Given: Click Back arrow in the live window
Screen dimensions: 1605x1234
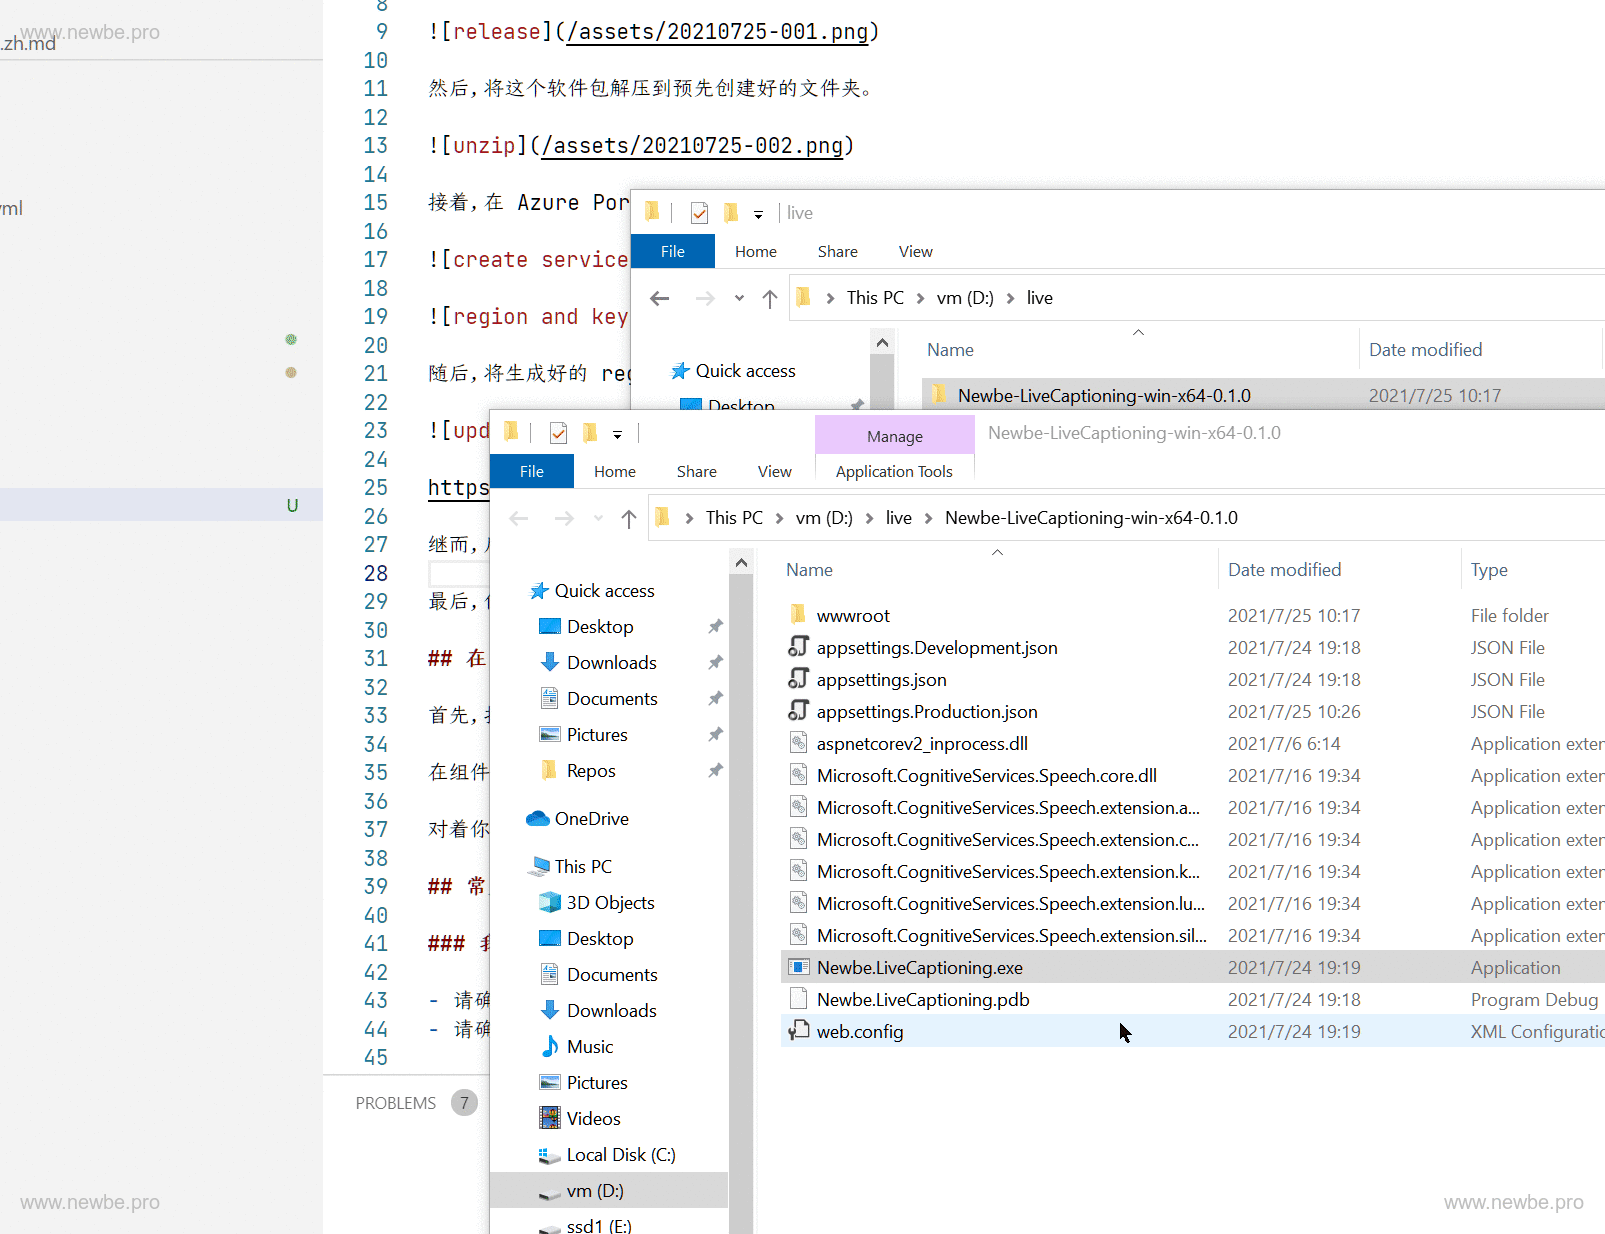Looking at the screenshot, I should 659,298.
